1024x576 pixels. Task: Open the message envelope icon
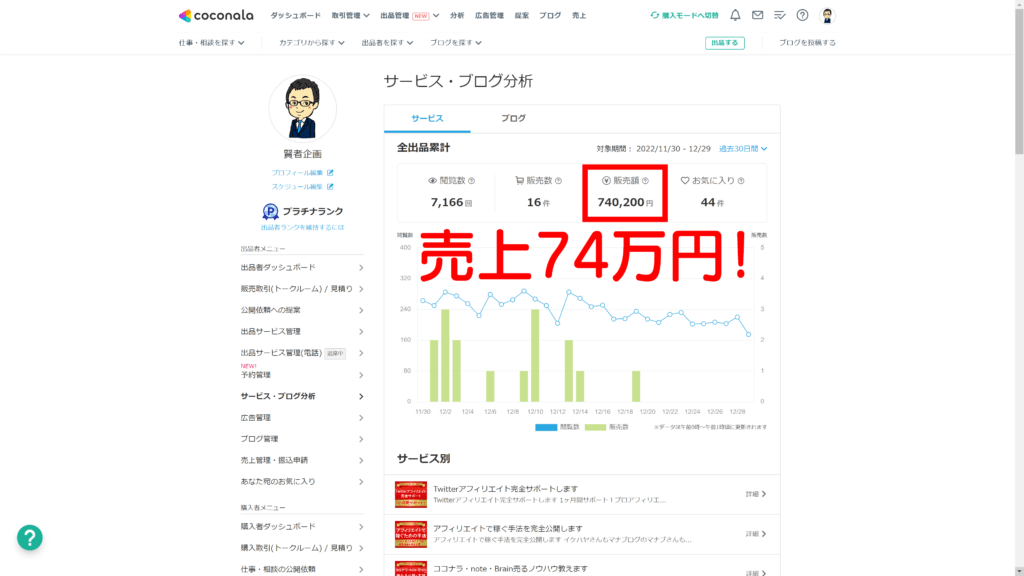756,14
